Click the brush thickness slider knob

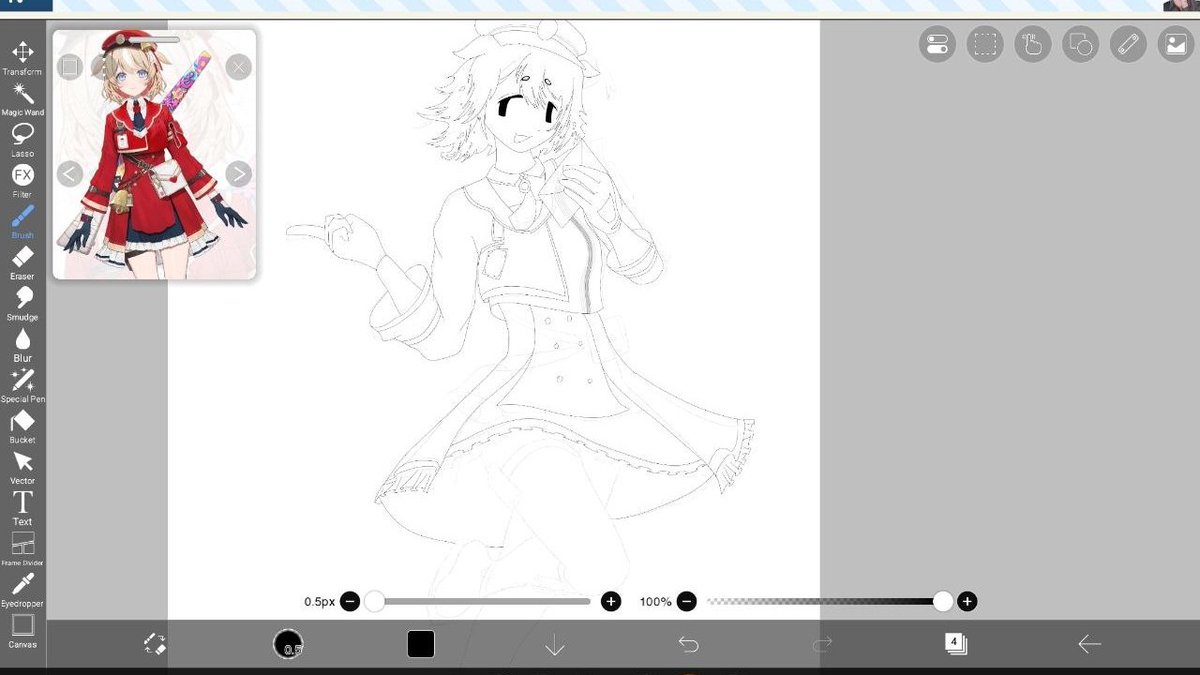[x=374, y=601]
